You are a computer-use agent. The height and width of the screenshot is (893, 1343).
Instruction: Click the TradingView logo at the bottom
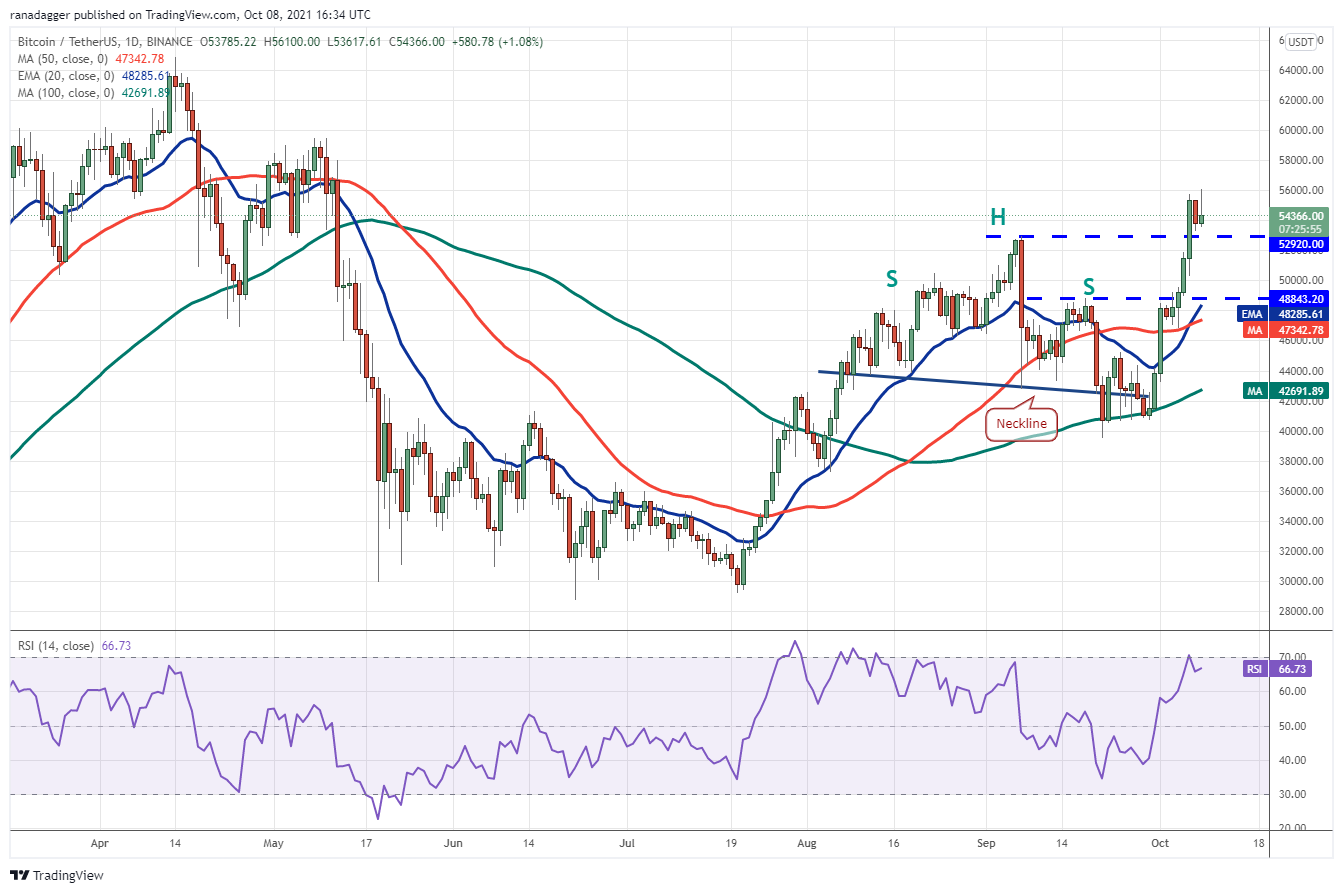tap(57, 875)
